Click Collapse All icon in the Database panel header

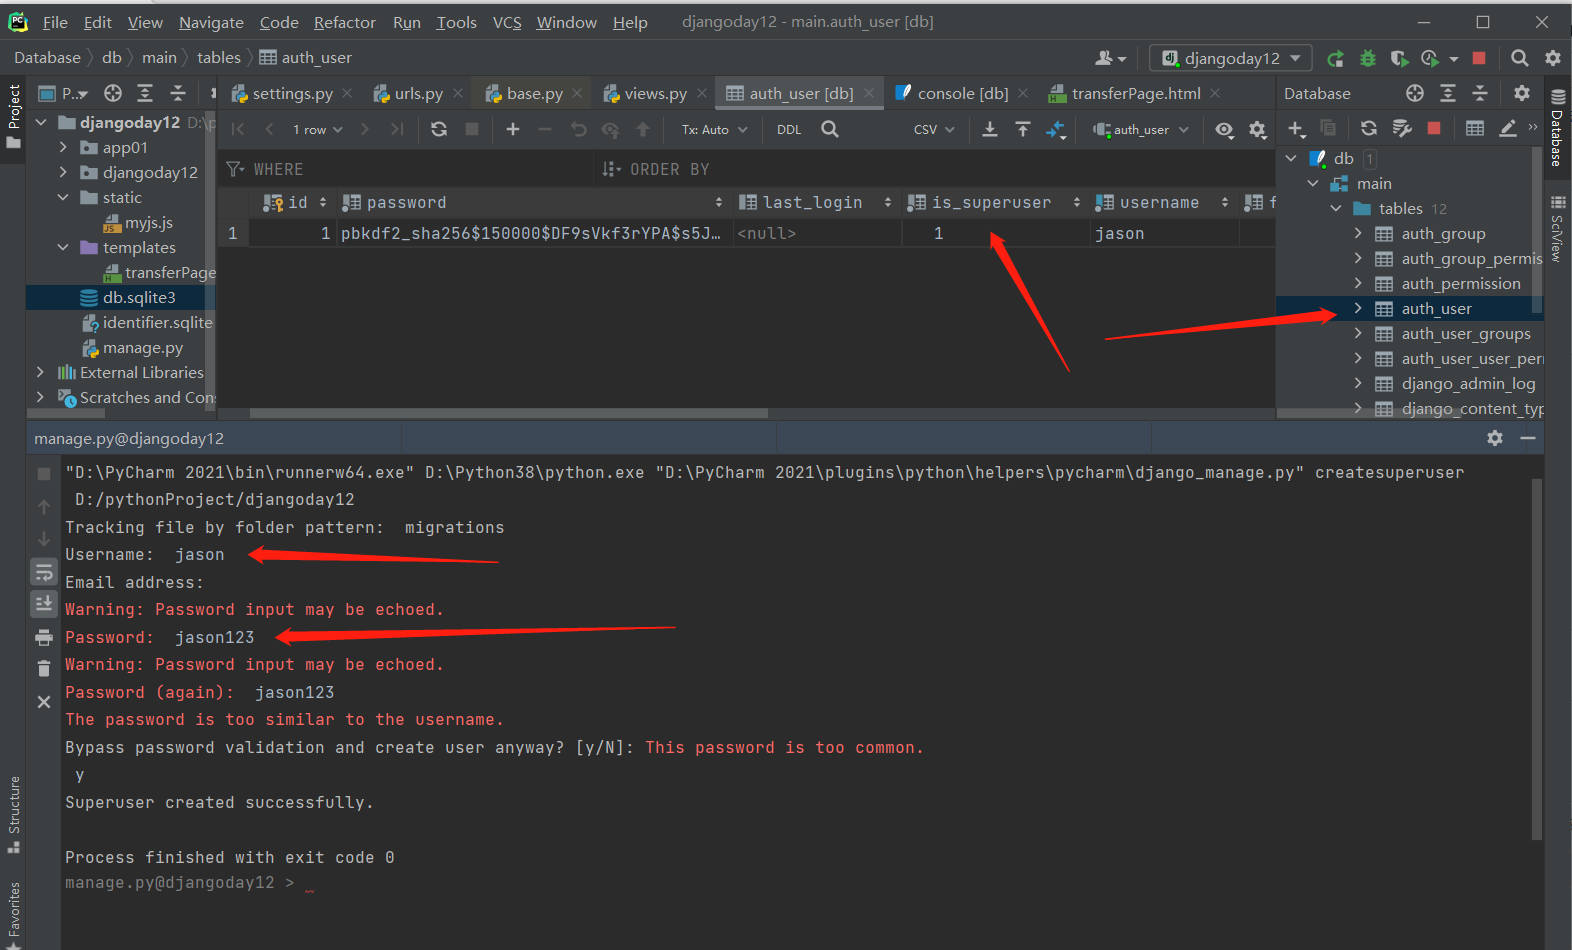(1481, 93)
